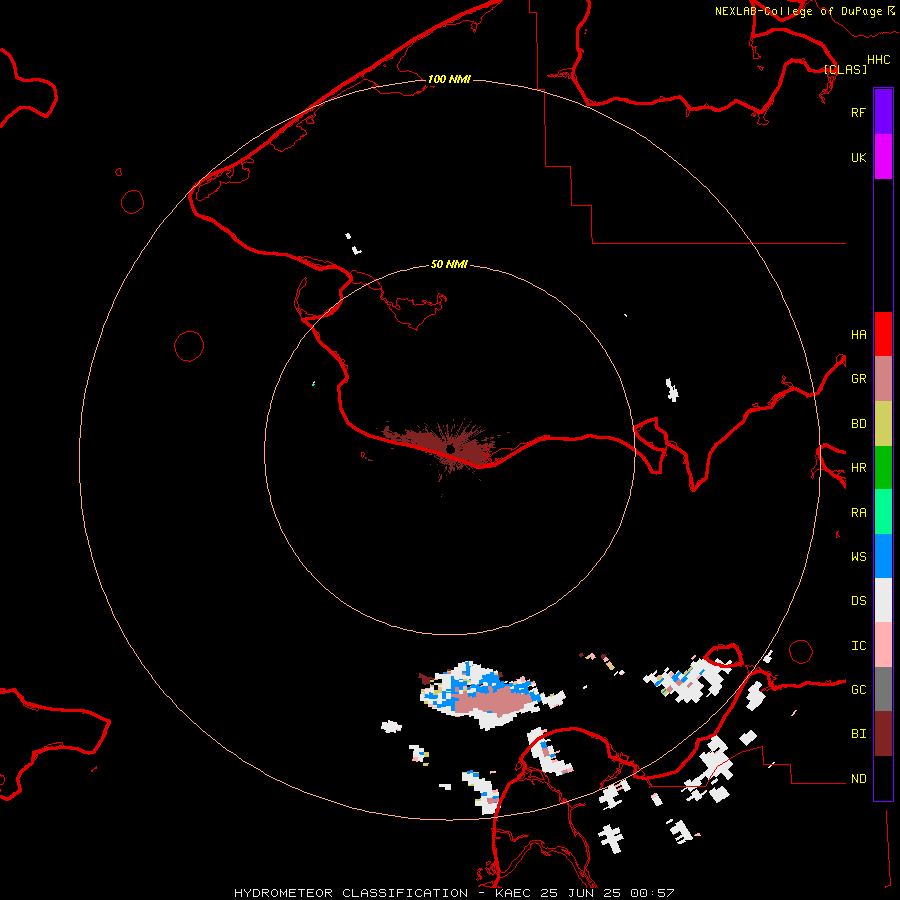Image resolution: width=900 pixels, height=900 pixels.
Task: Click the 100 NMI range ring label
Action: pyautogui.click(x=449, y=79)
